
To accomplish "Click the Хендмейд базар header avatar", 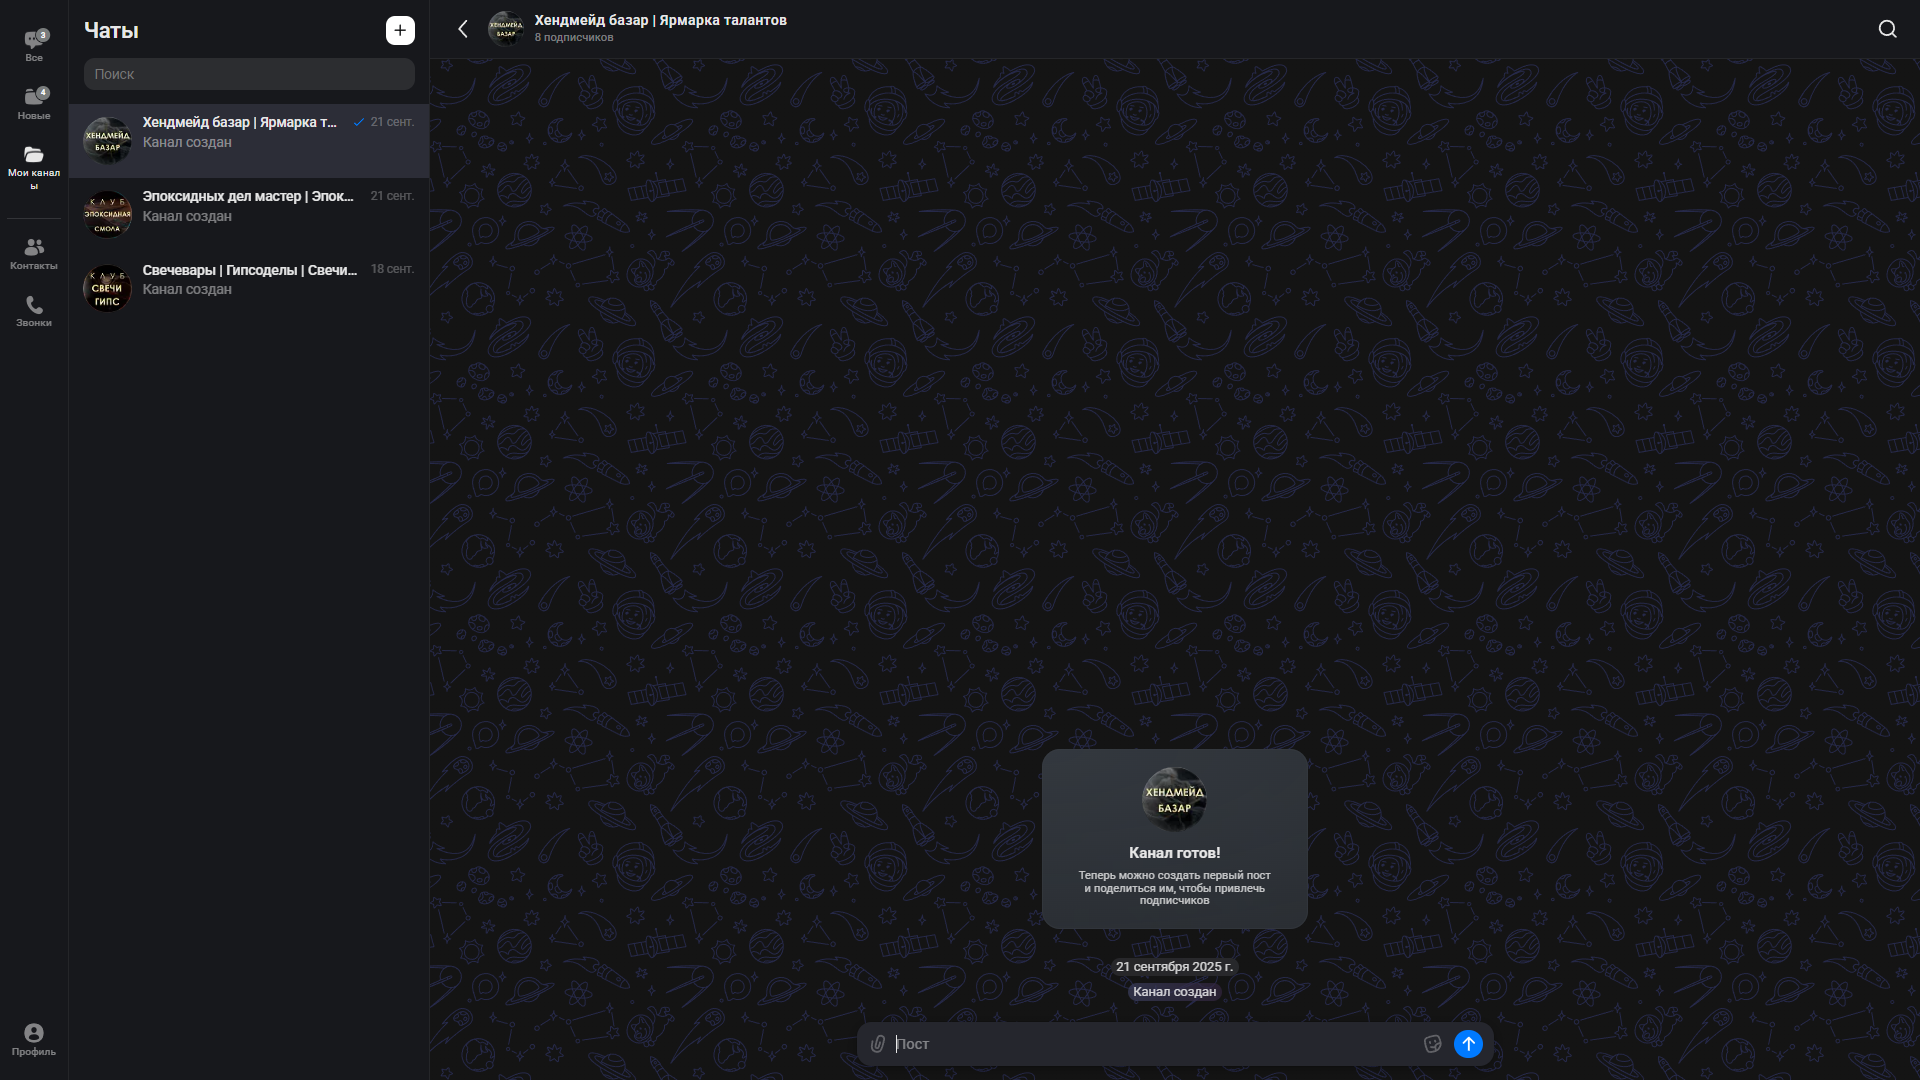I will [x=506, y=29].
